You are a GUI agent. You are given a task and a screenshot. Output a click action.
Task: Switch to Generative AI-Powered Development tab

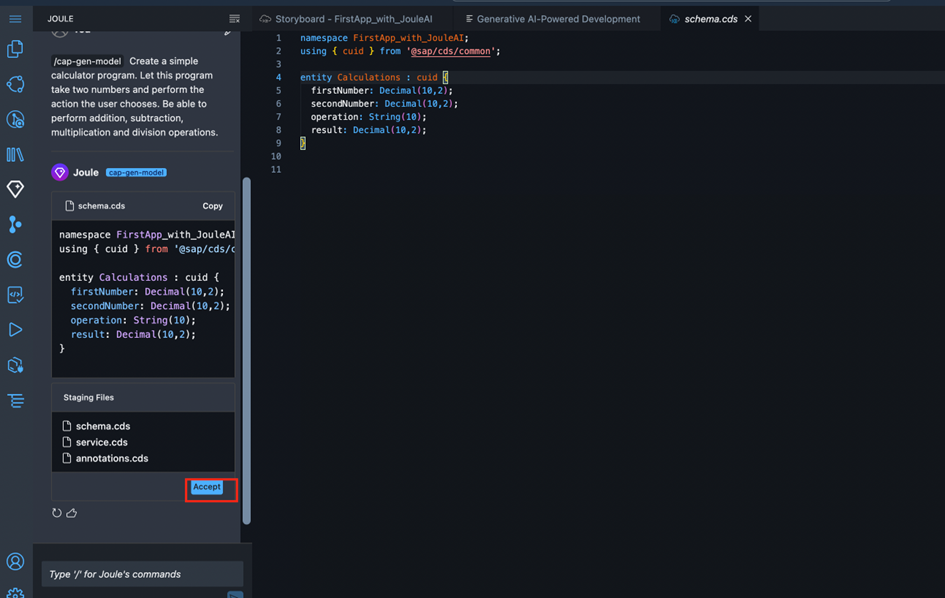click(557, 19)
